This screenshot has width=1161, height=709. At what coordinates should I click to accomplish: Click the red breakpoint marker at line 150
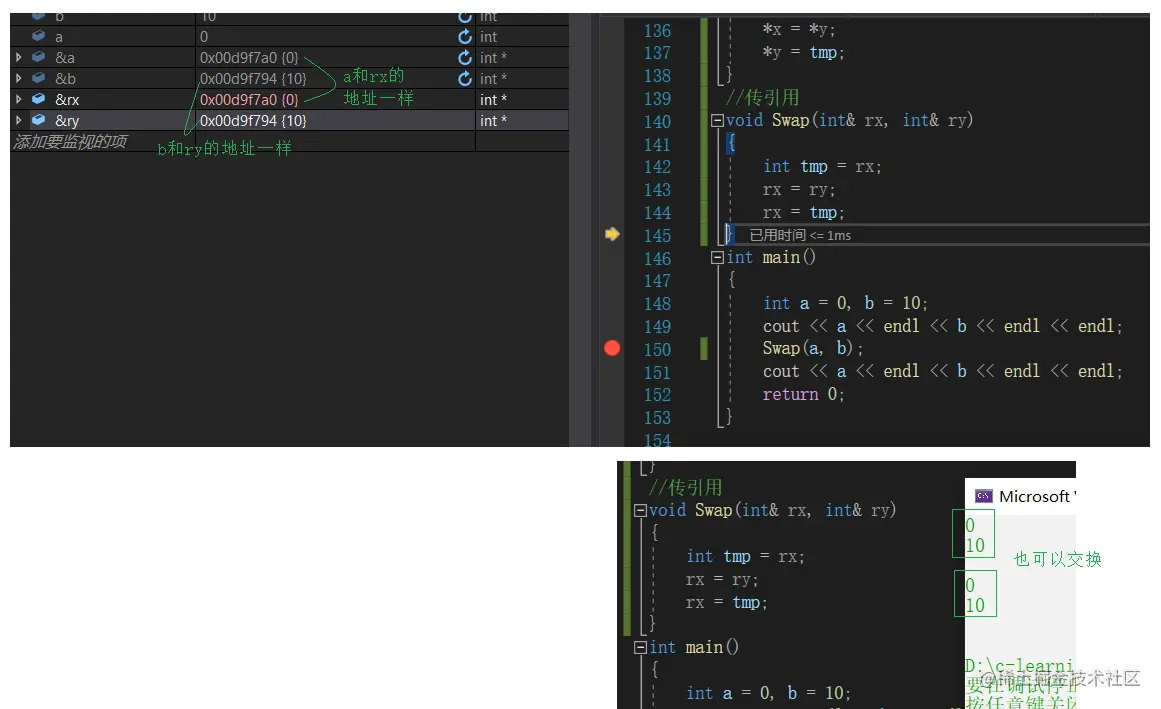click(x=612, y=349)
